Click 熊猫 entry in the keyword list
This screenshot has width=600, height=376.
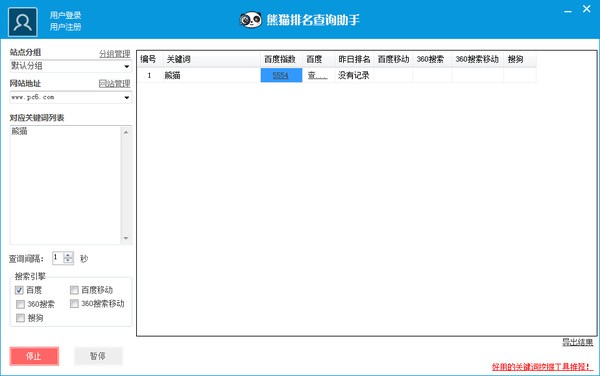point(20,131)
